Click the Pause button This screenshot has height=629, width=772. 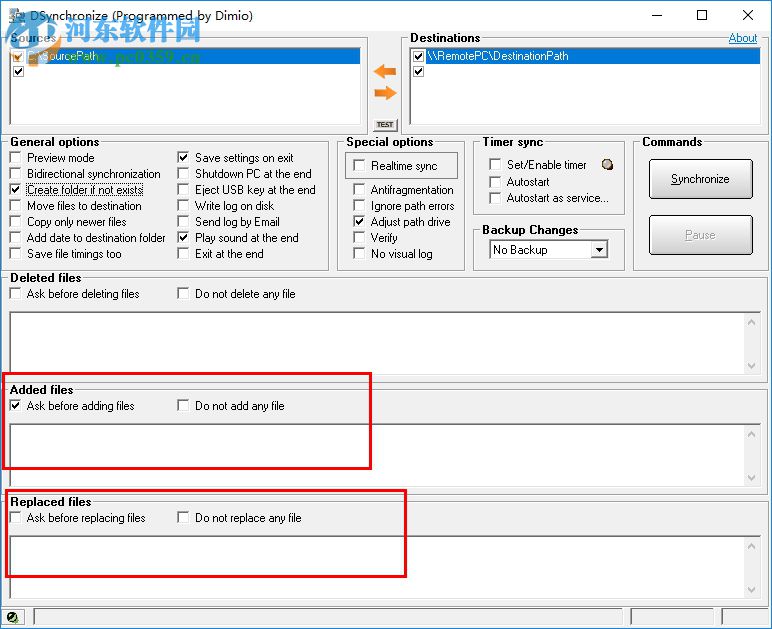[700, 235]
